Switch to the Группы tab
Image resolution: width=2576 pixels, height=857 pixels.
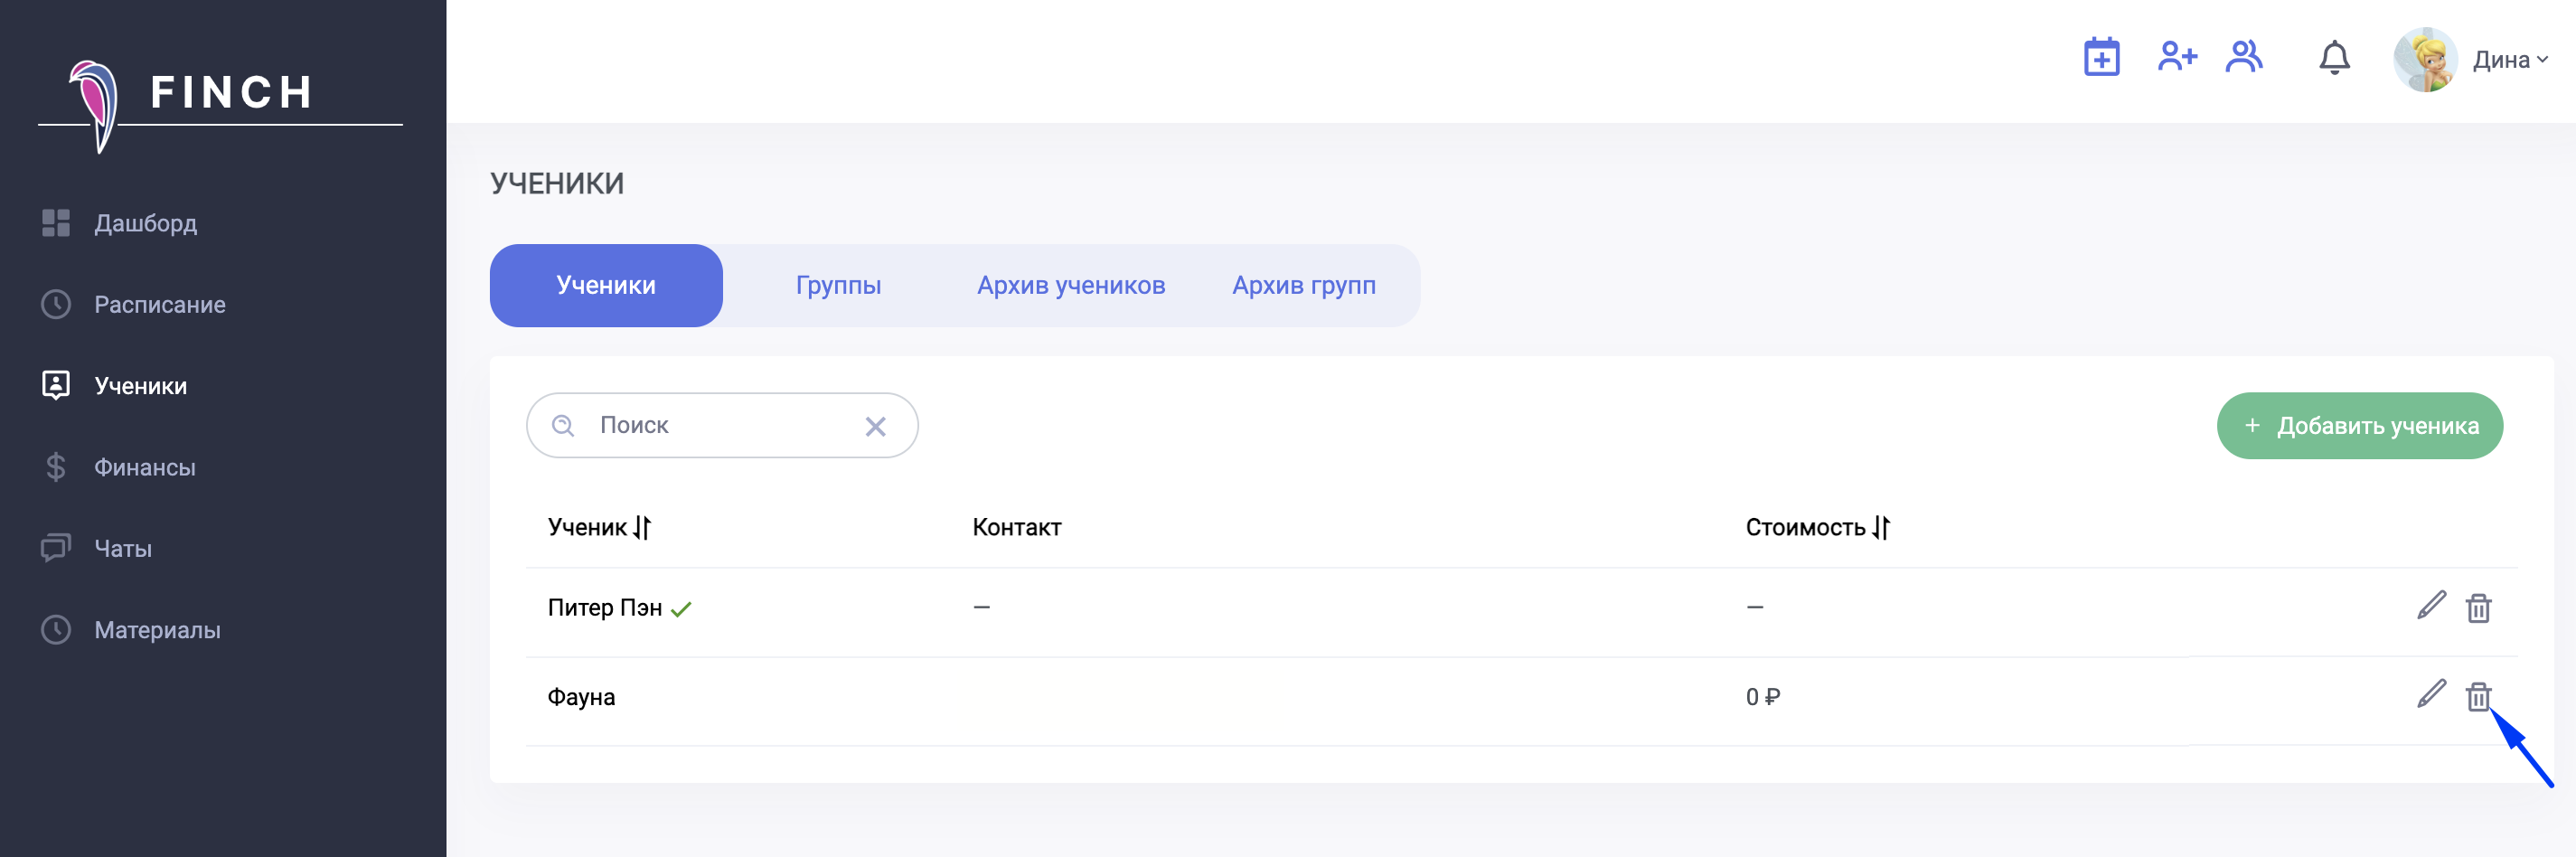[837, 286]
